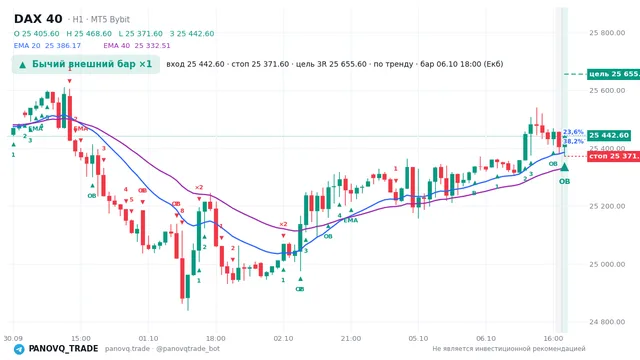Click the '15:00' time axis label
The width and height of the screenshot is (640, 360).
pyautogui.click(x=81, y=338)
